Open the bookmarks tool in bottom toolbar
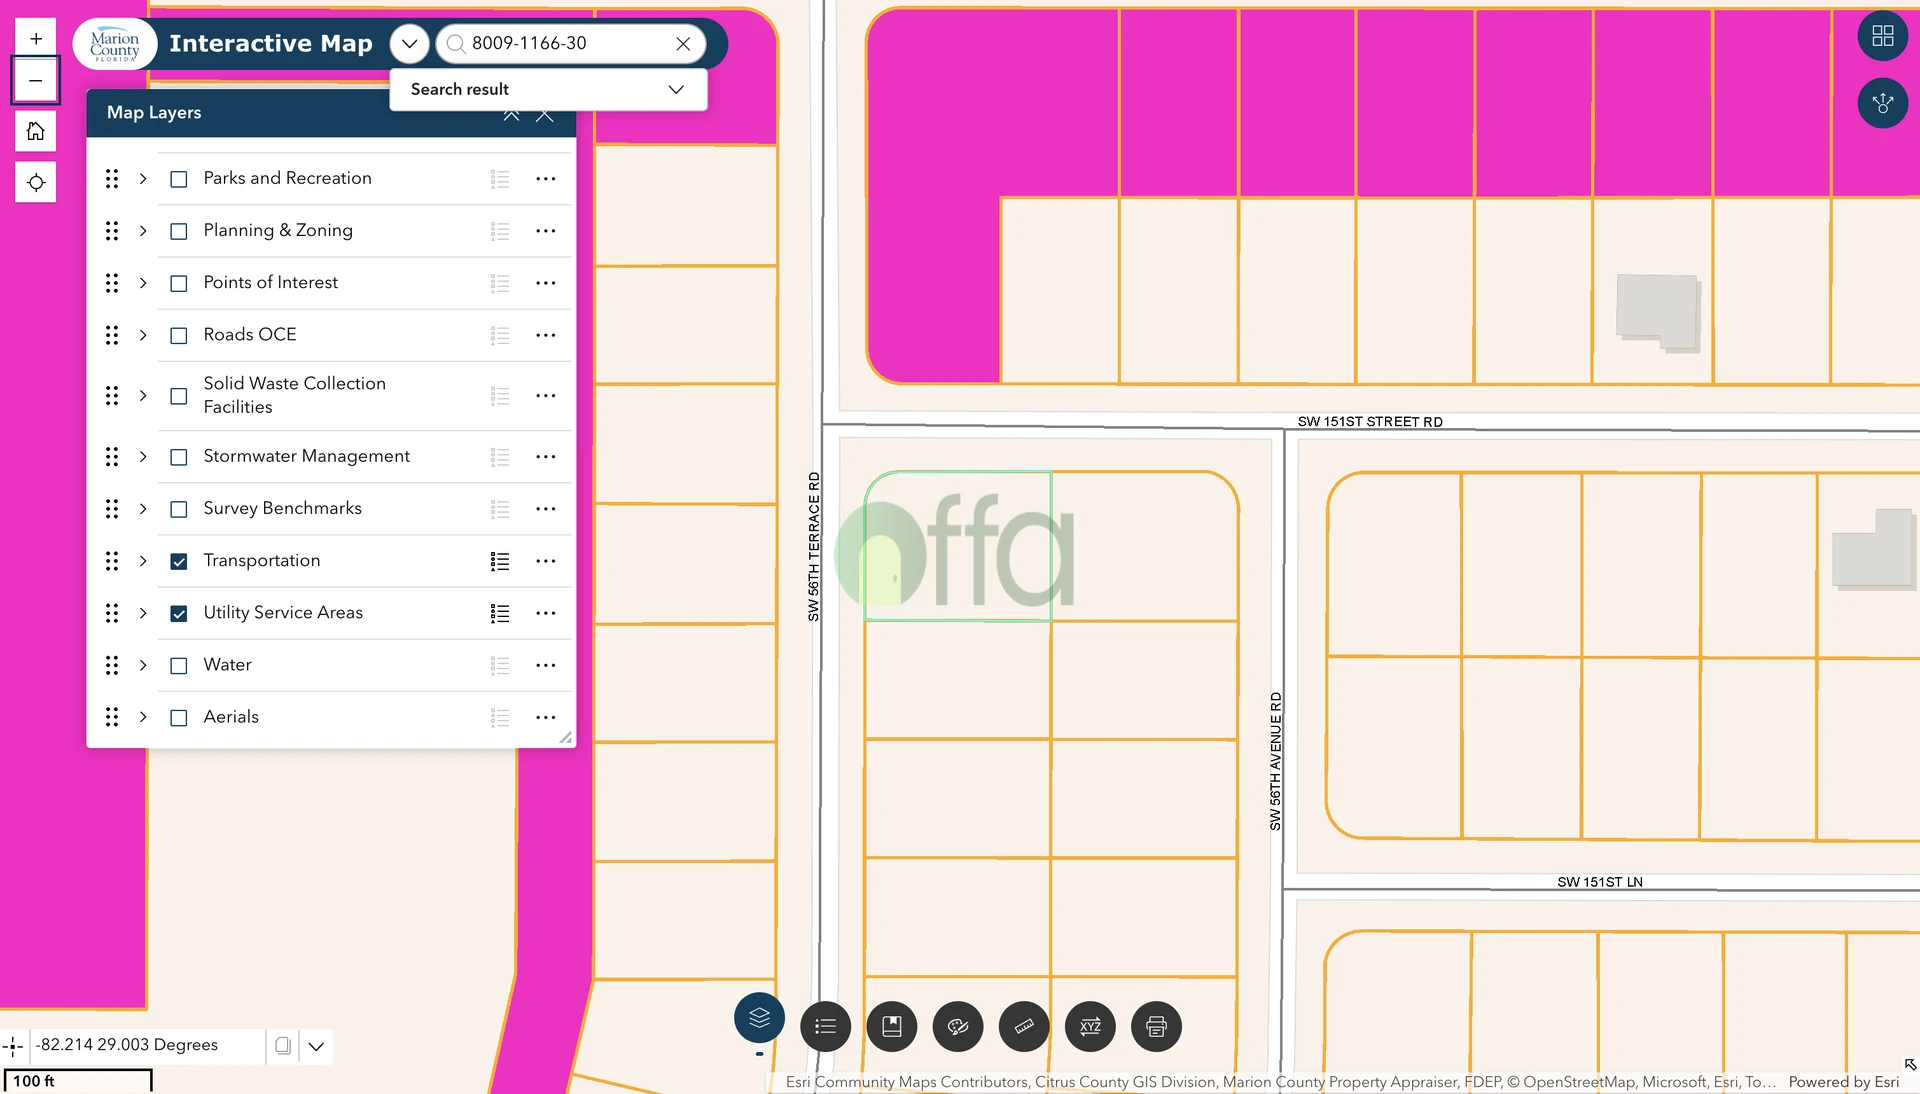 tap(891, 1026)
